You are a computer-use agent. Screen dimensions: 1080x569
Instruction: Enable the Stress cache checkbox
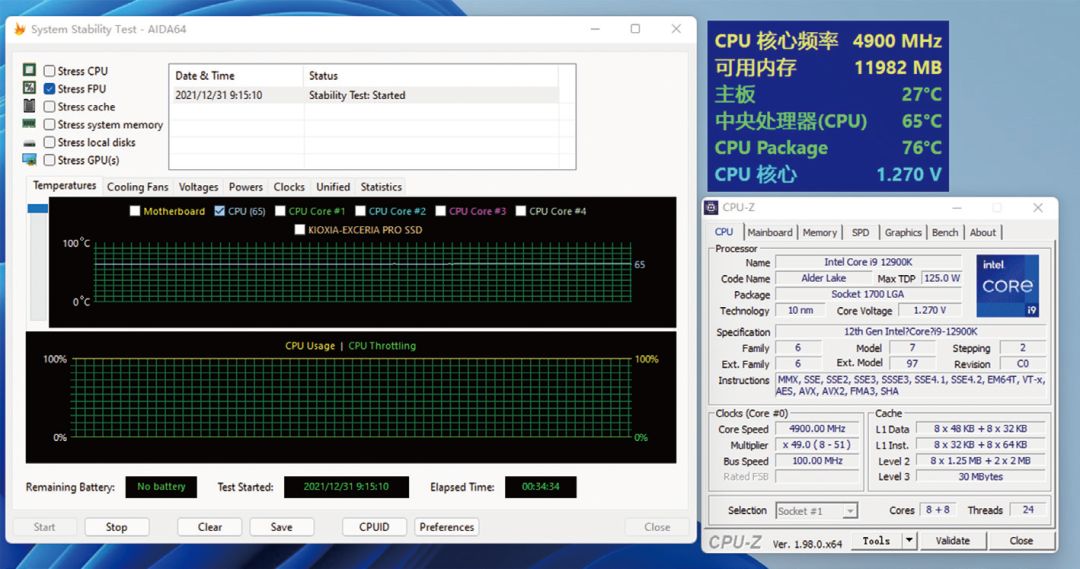[50, 107]
